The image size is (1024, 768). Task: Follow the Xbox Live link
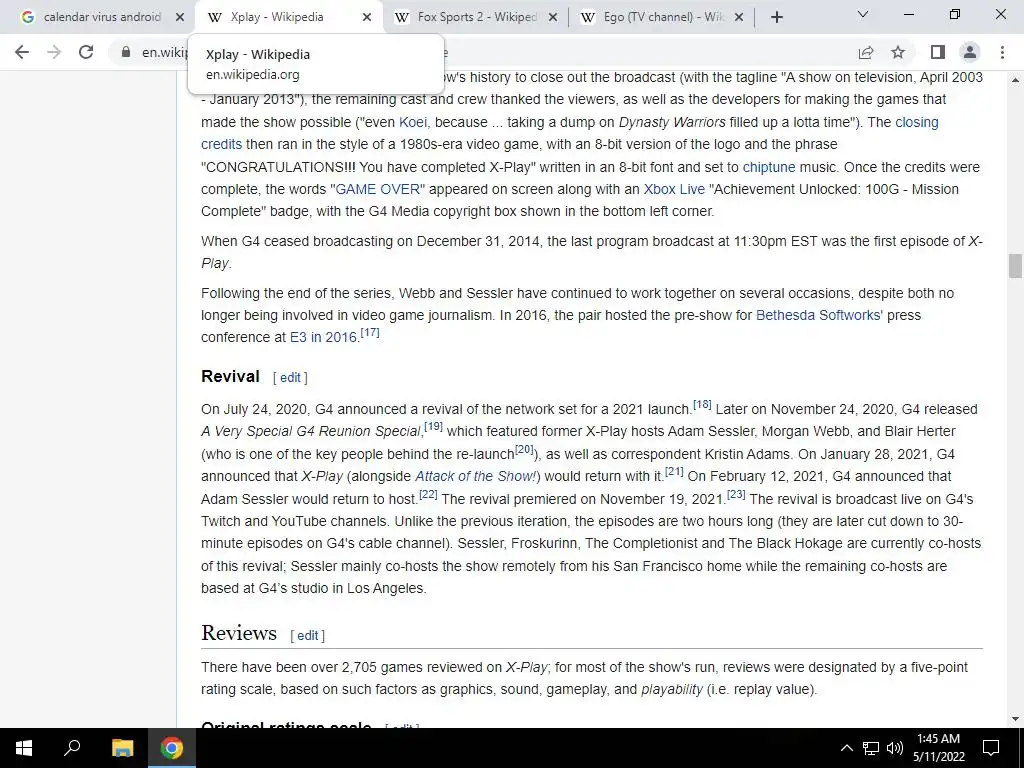[674, 189]
